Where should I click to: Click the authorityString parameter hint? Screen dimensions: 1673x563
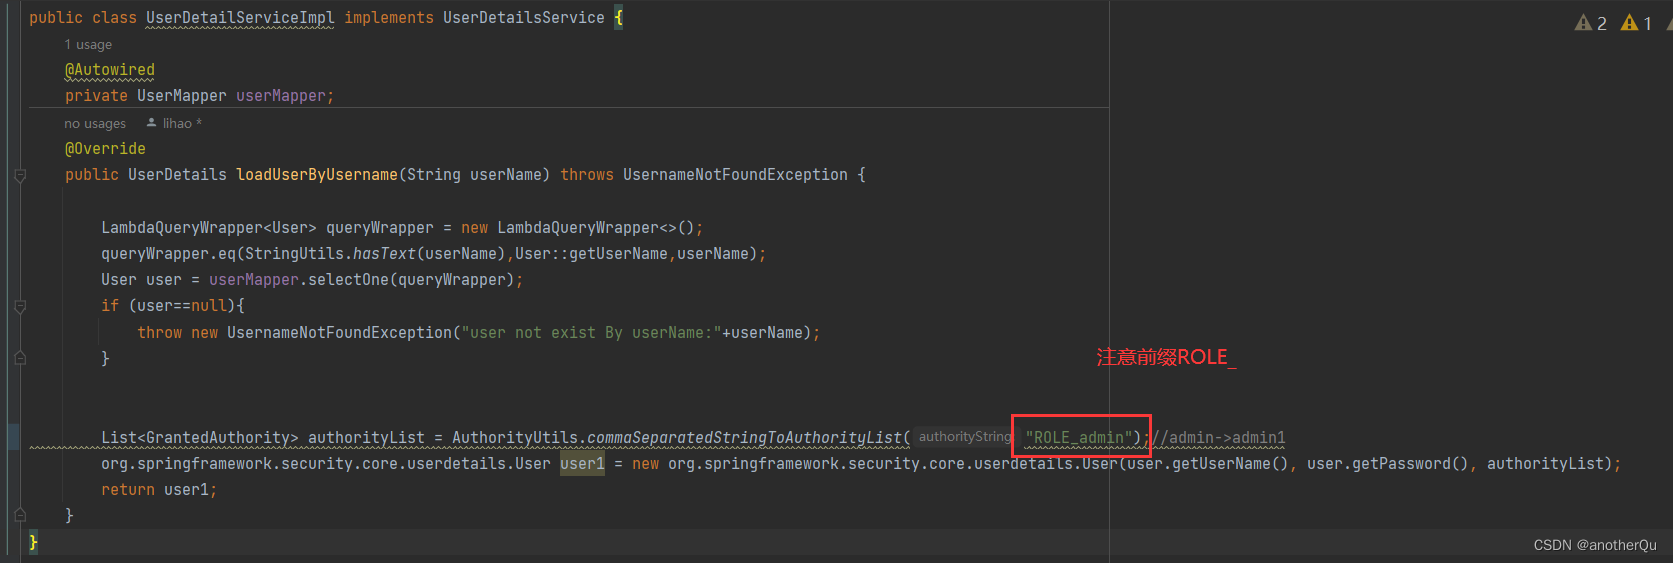click(x=965, y=437)
